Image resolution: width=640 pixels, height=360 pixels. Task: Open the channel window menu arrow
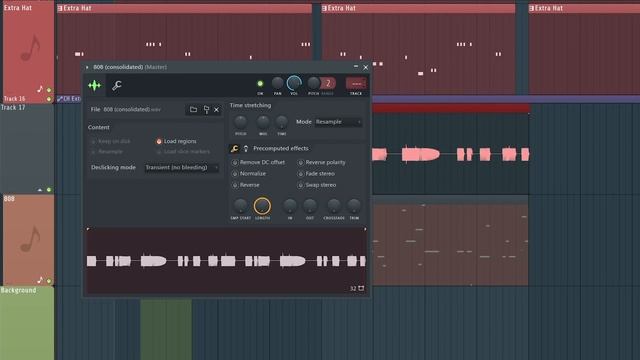(87, 67)
